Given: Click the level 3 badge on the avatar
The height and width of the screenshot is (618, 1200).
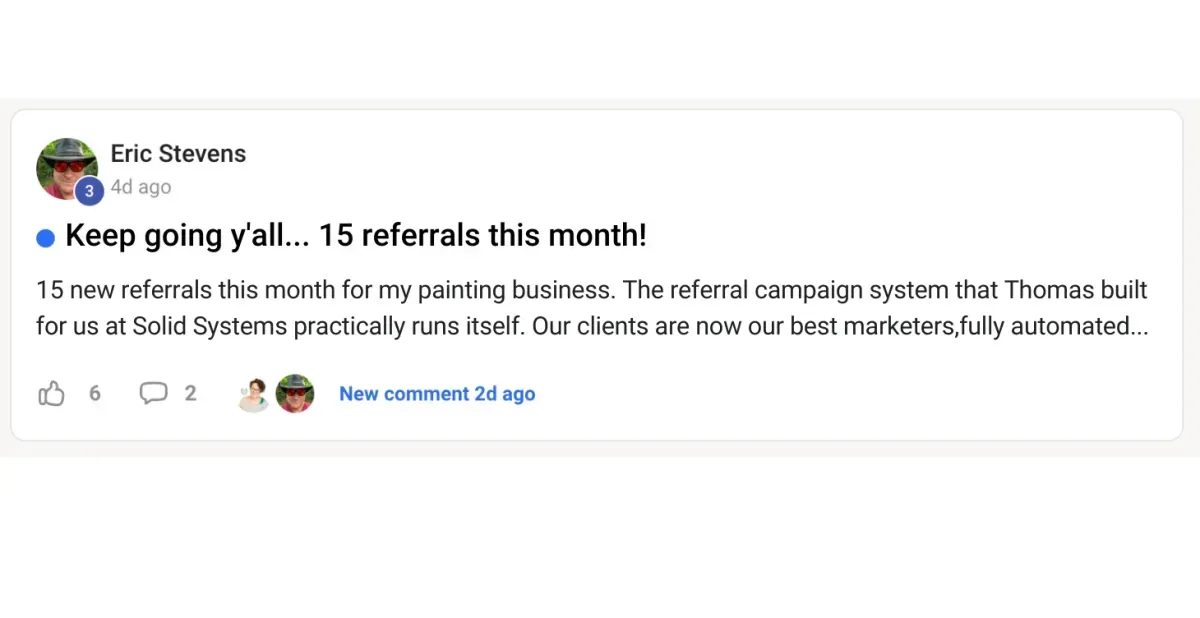Looking at the screenshot, I should (x=89, y=190).
